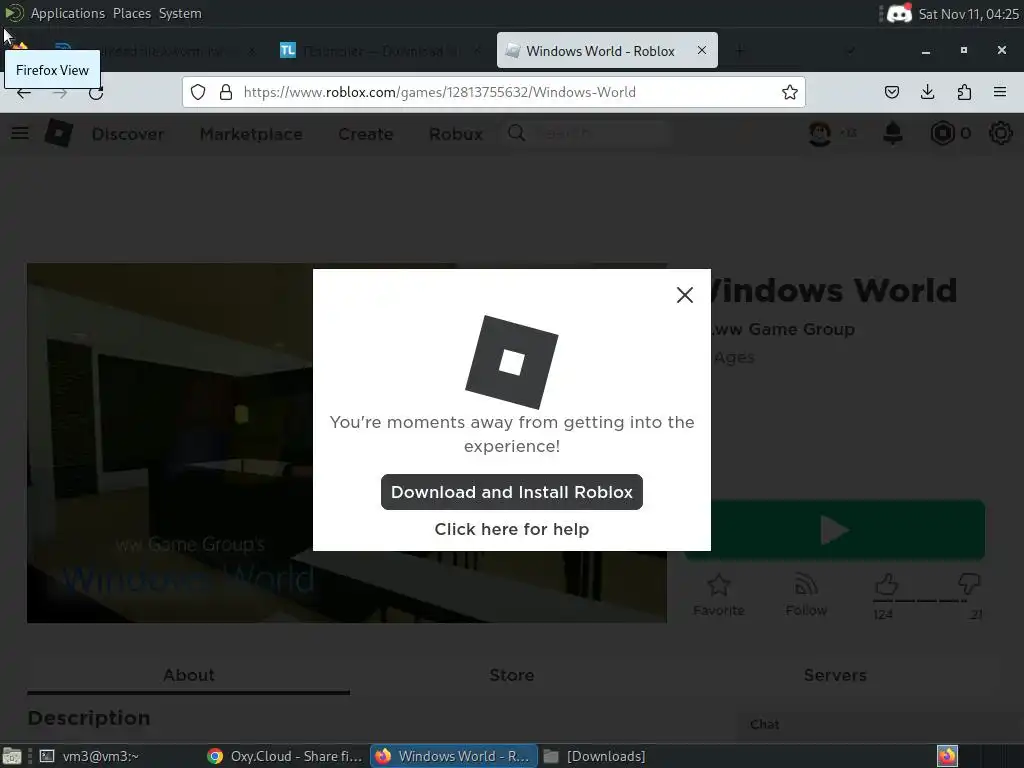Close the Windows World - Roblox tab

701,50
